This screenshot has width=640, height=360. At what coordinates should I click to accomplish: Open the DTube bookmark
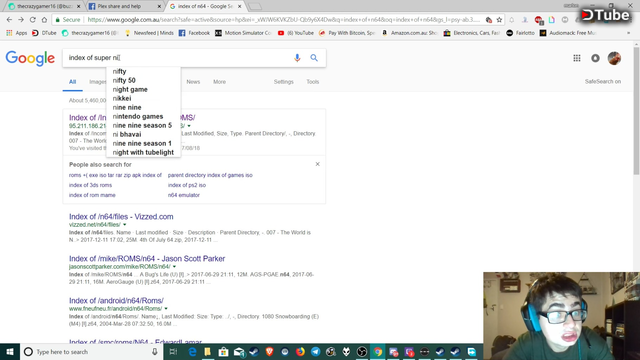click(x=44, y=33)
